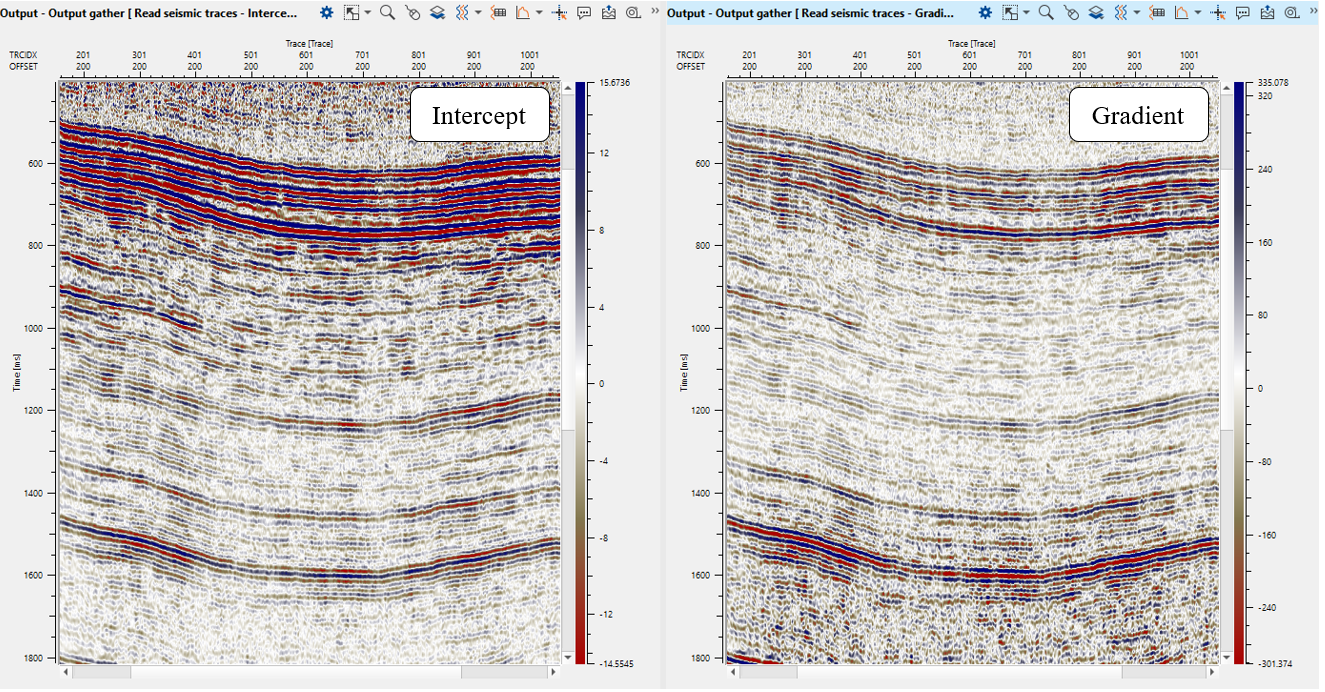Click the tape measure icon in Intercept toolbar
The image size is (1325, 692).
click(633, 13)
